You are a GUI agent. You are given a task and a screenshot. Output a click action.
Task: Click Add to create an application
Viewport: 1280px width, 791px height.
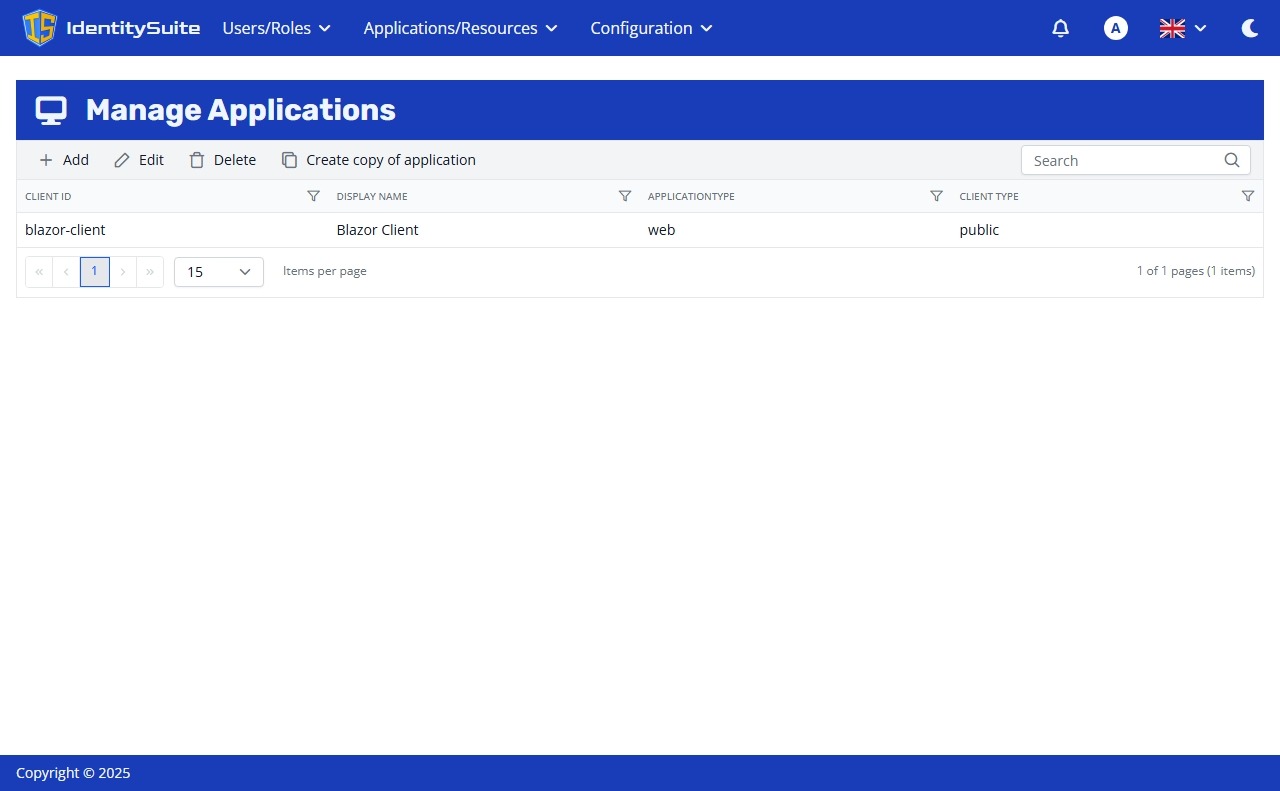click(63, 160)
